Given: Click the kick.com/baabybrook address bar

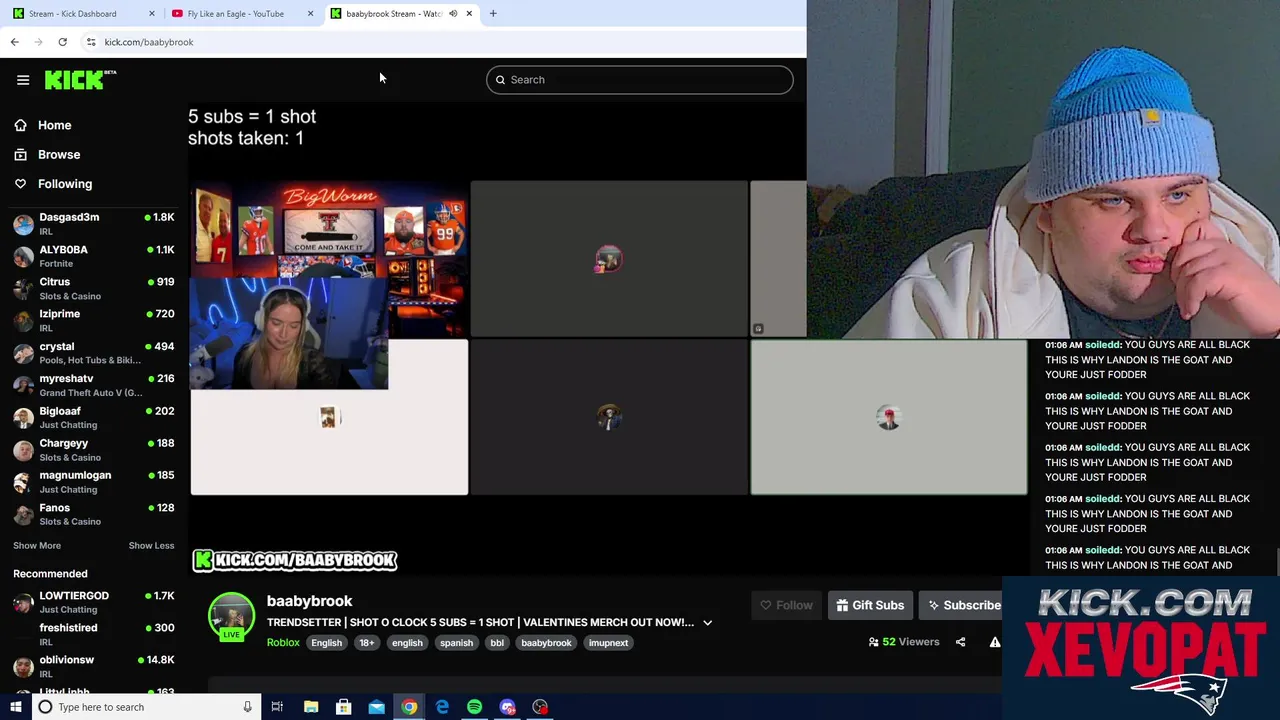Looking at the screenshot, I should coord(440,42).
